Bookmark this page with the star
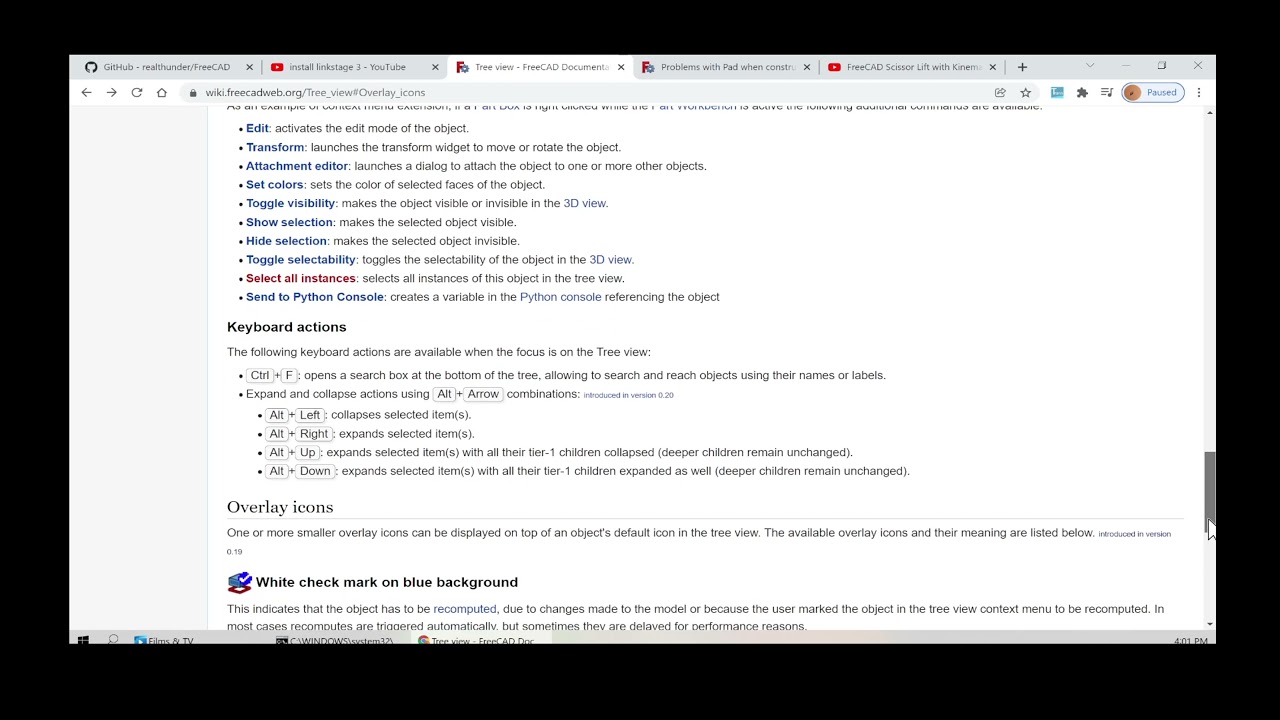This screenshot has width=1280, height=720. pos(1025,92)
